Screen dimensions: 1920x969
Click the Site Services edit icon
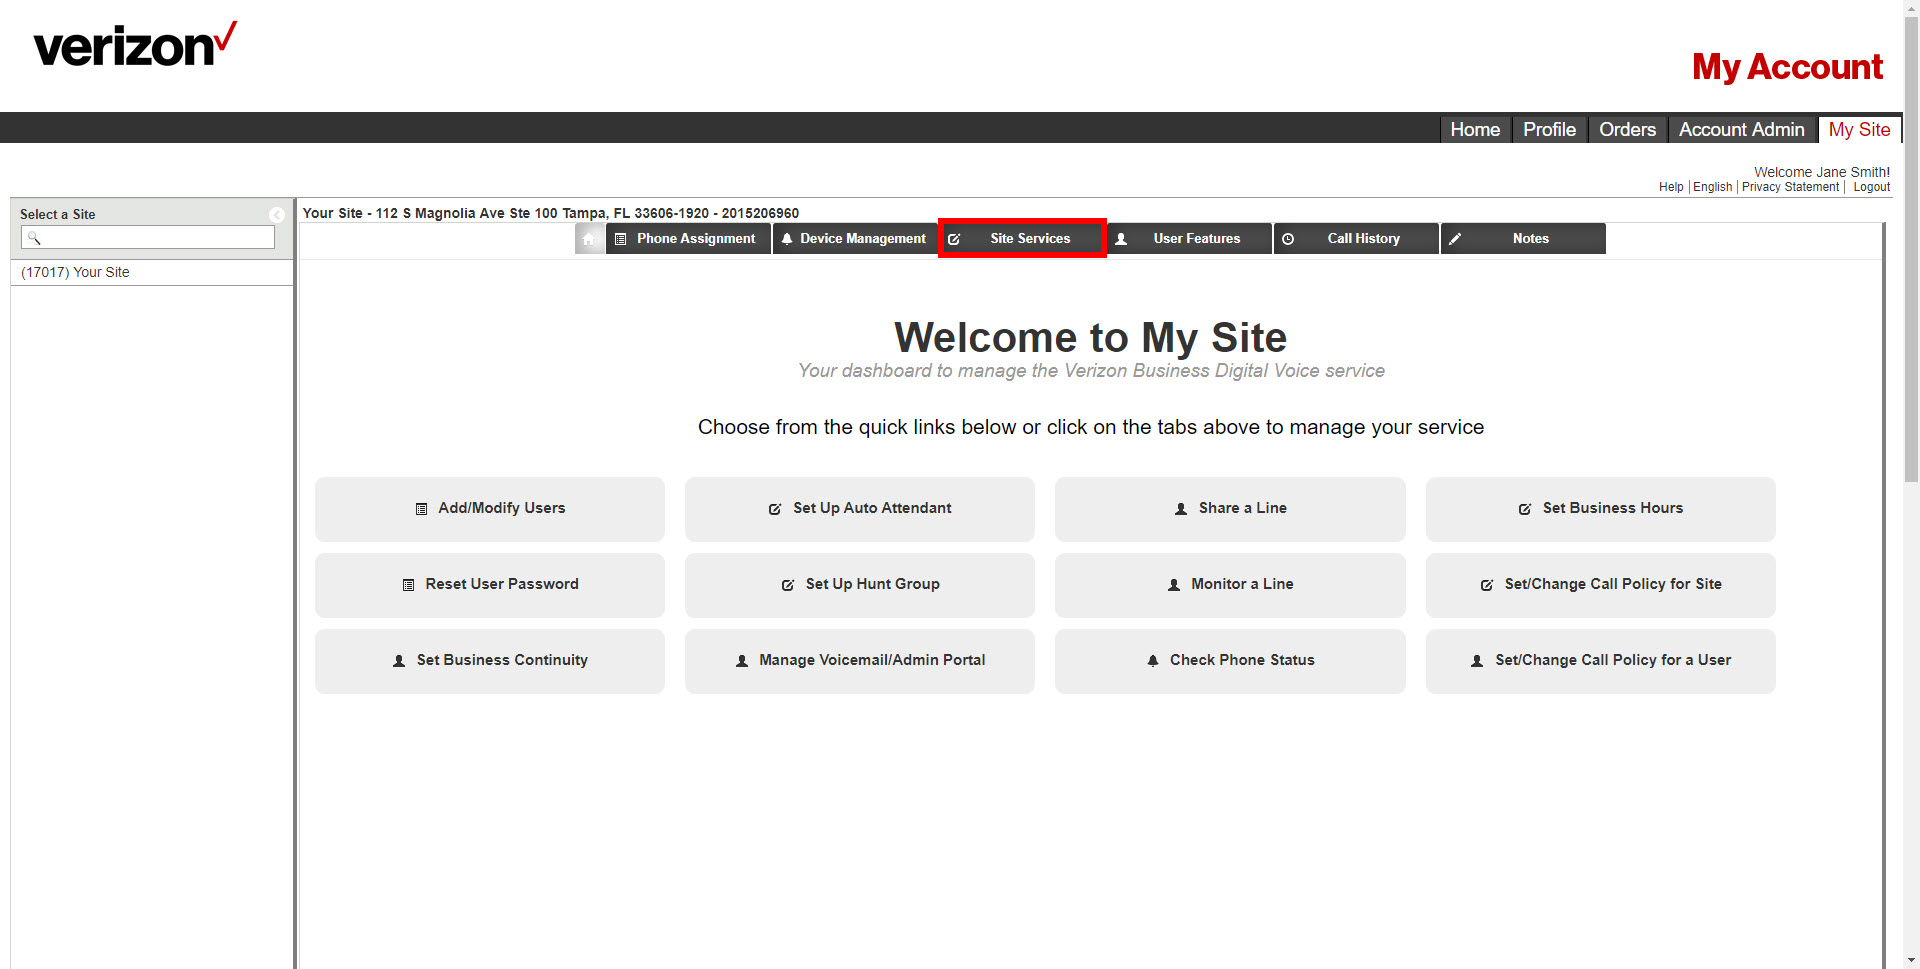pyautogui.click(x=954, y=239)
